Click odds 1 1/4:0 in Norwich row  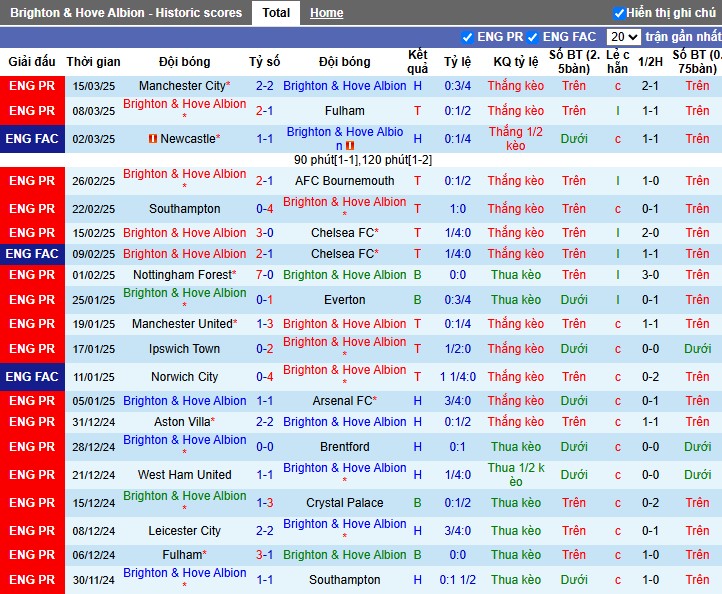pyautogui.click(x=458, y=377)
